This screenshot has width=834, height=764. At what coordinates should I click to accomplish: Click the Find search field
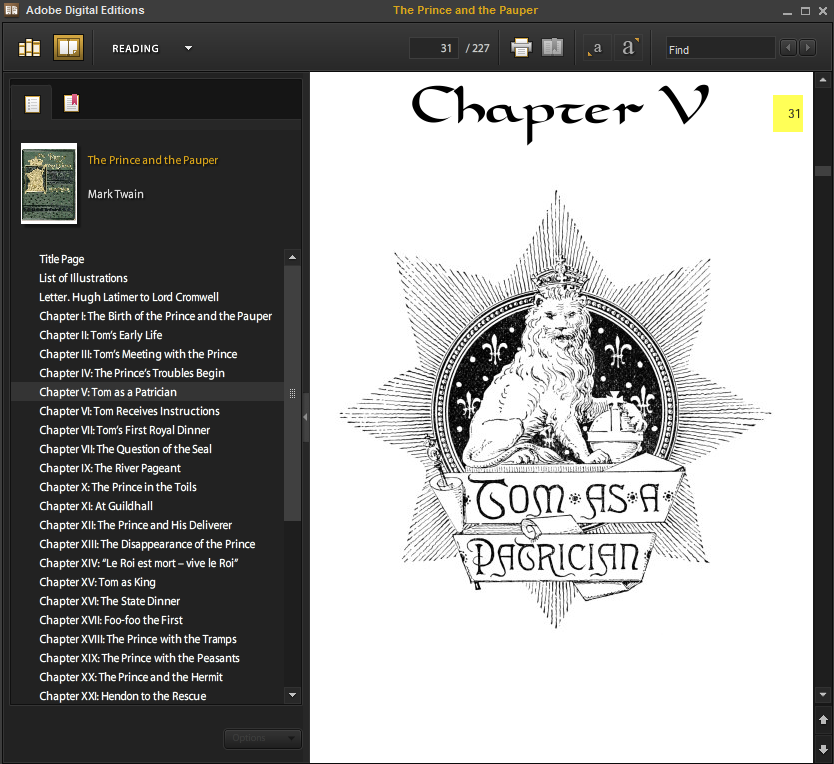point(719,48)
